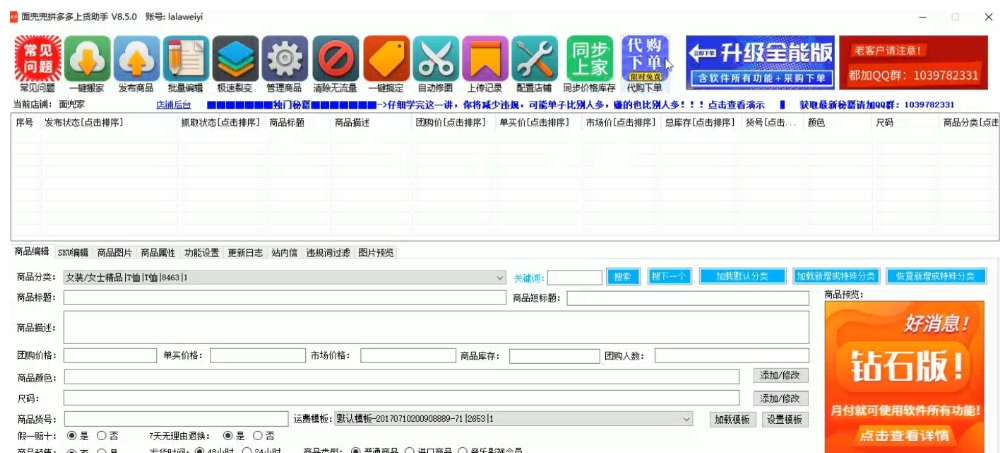
Task: Click the red QQ群 notice banner
Action: point(913,62)
